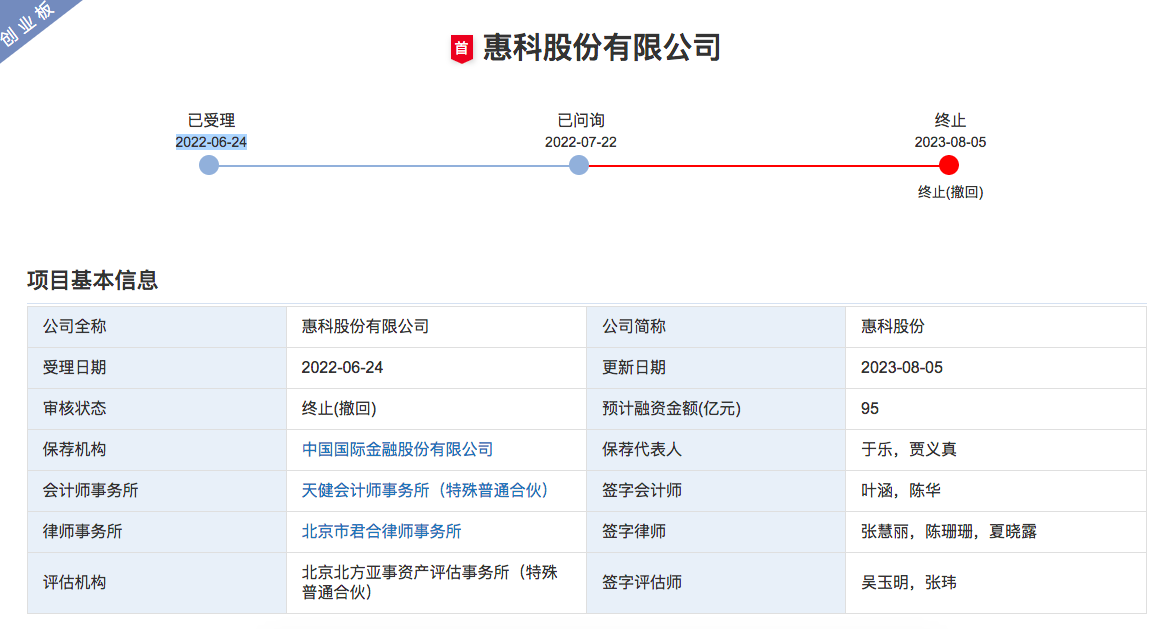Image resolution: width=1163 pixels, height=629 pixels.
Task: Click the date 2023-08-05 under 终止
Action: [950, 142]
